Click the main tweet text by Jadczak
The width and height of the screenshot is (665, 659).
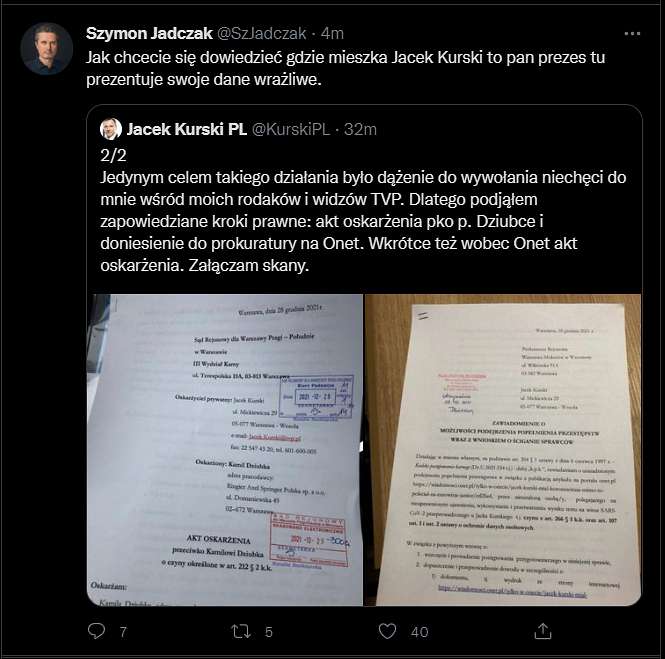click(x=345, y=68)
